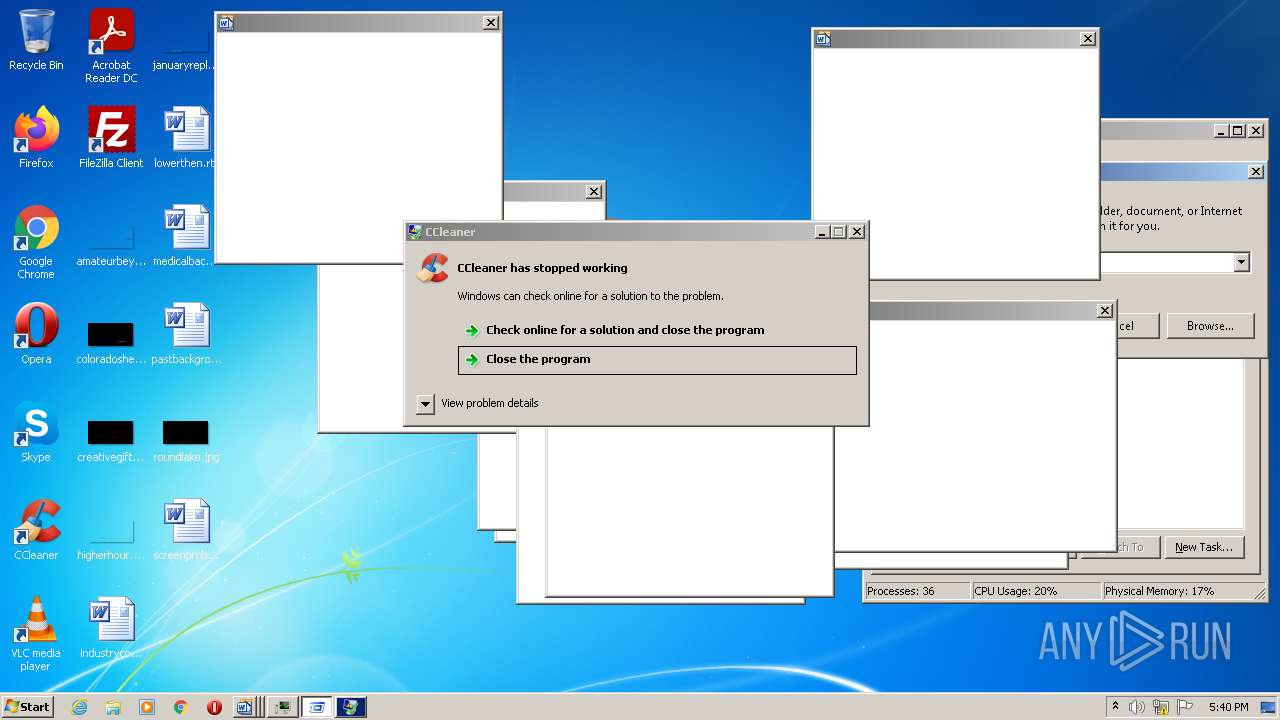Select the industryco... Word document icon
The width and height of the screenshot is (1280, 720).
[x=111, y=628]
